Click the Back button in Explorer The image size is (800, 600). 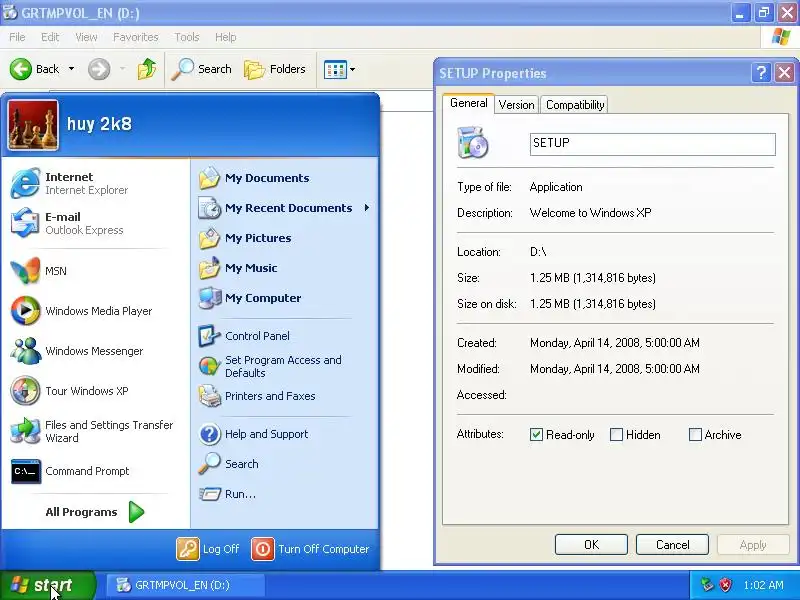point(35,69)
